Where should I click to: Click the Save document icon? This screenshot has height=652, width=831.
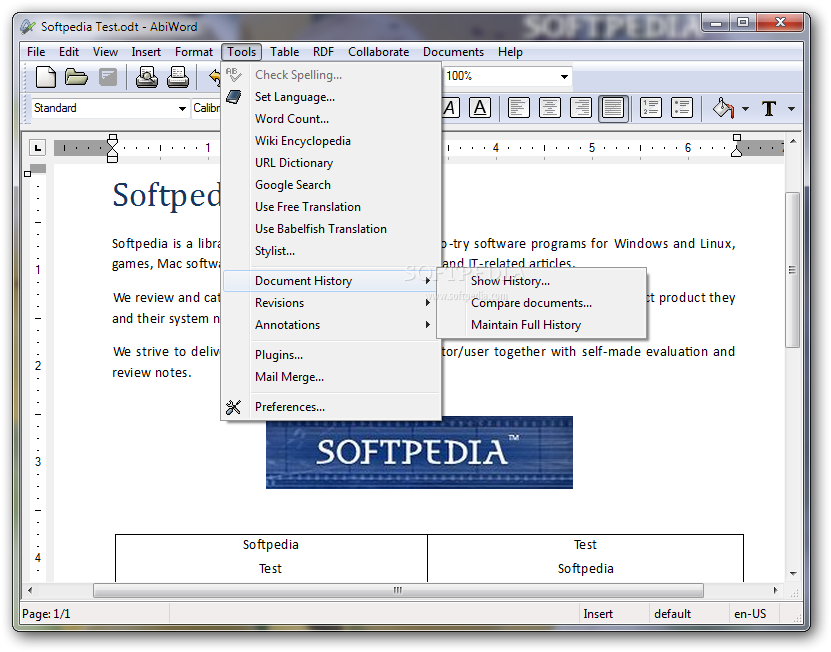pyautogui.click(x=108, y=77)
